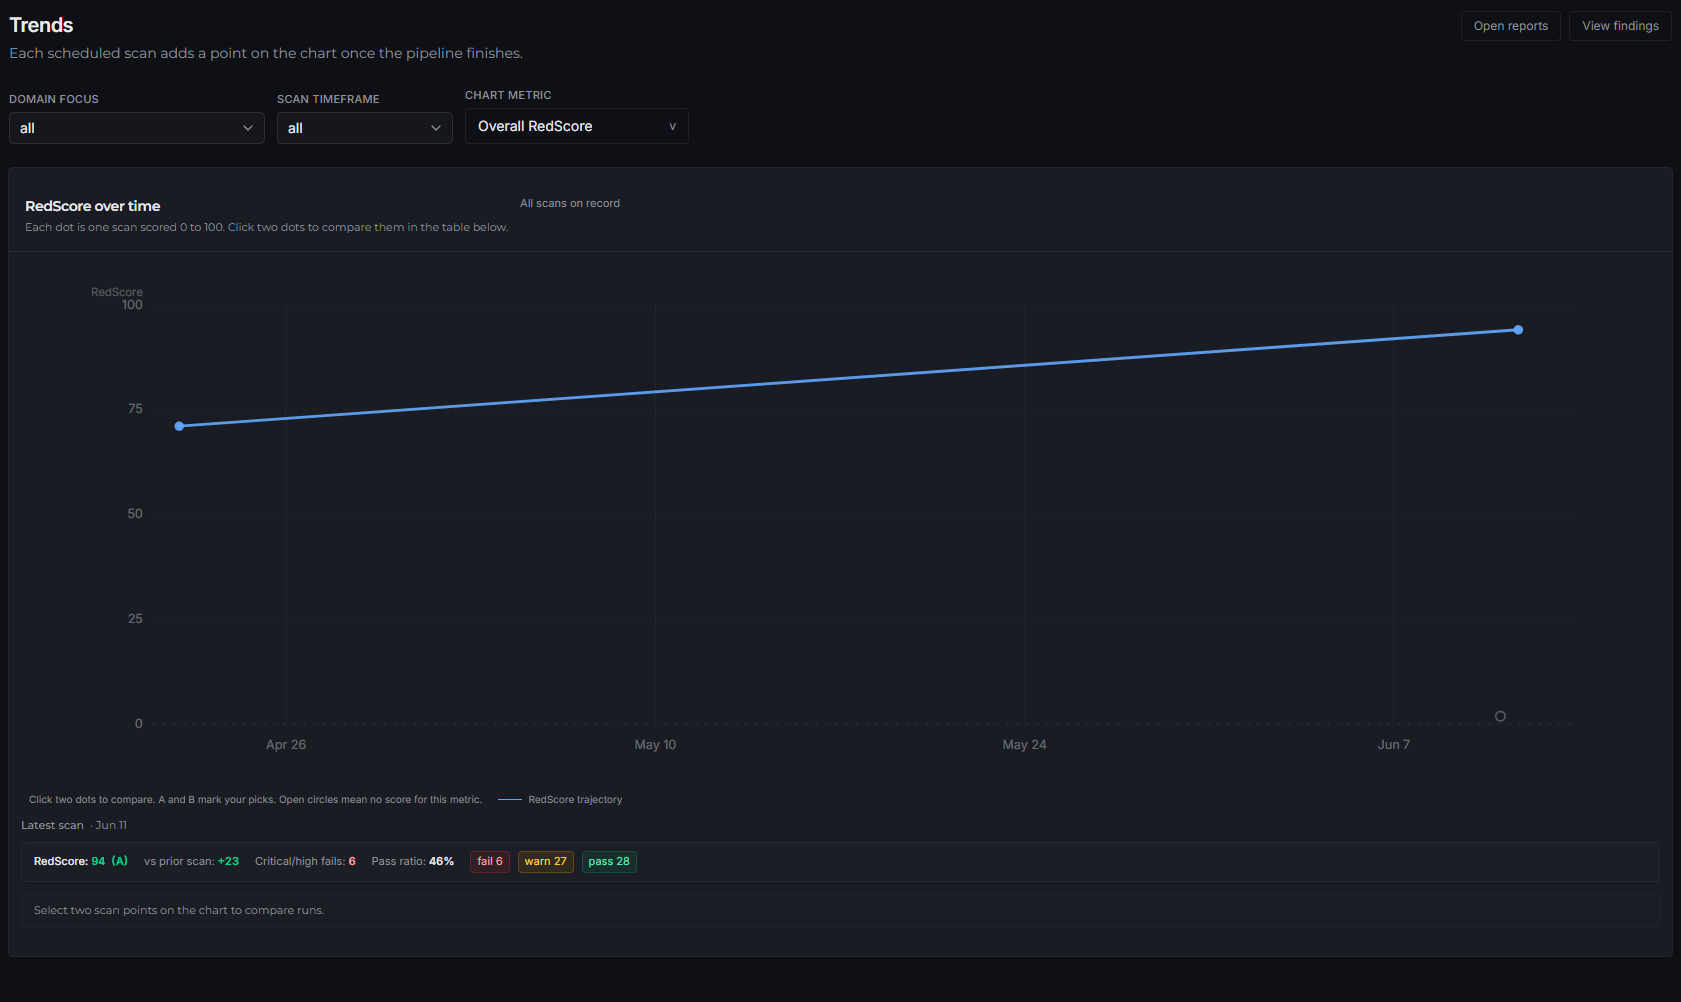1681x1002 pixels.
Task: Expand the Scan Timeframe dropdown
Action: point(365,128)
